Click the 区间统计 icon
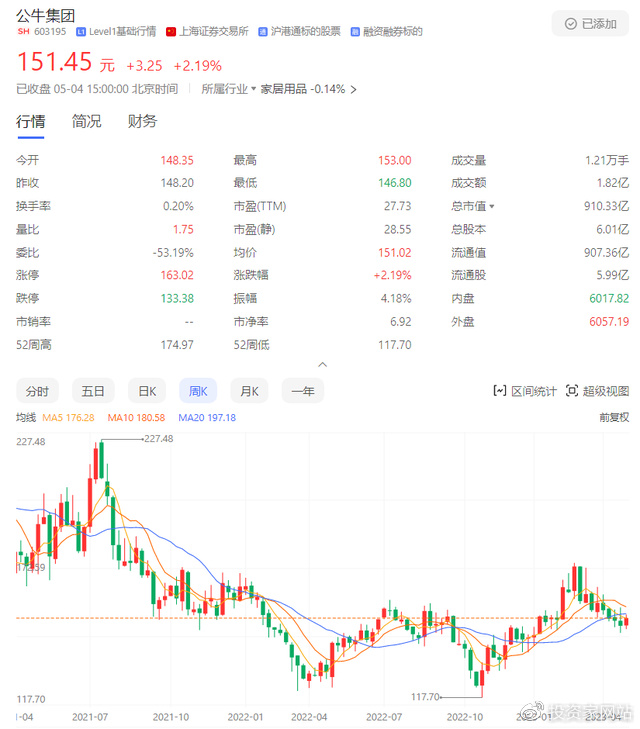Image resolution: width=640 pixels, height=729 pixels. [500, 391]
